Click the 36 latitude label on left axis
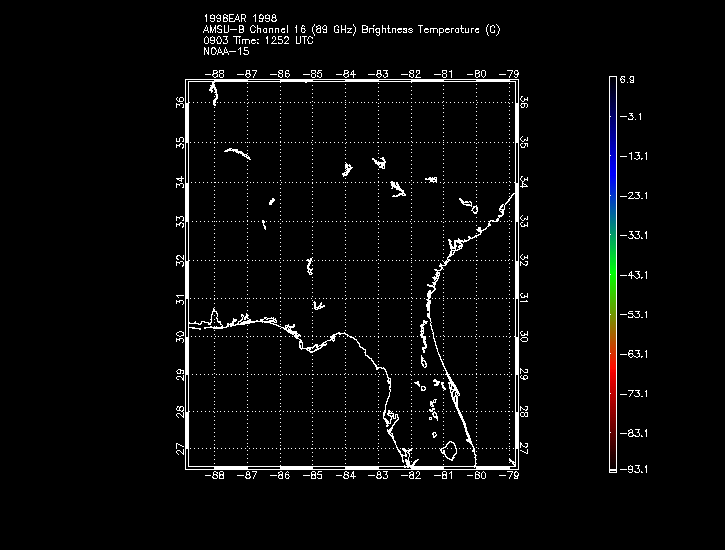Image resolution: width=725 pixels, height=550 pixels. point(180,103)
